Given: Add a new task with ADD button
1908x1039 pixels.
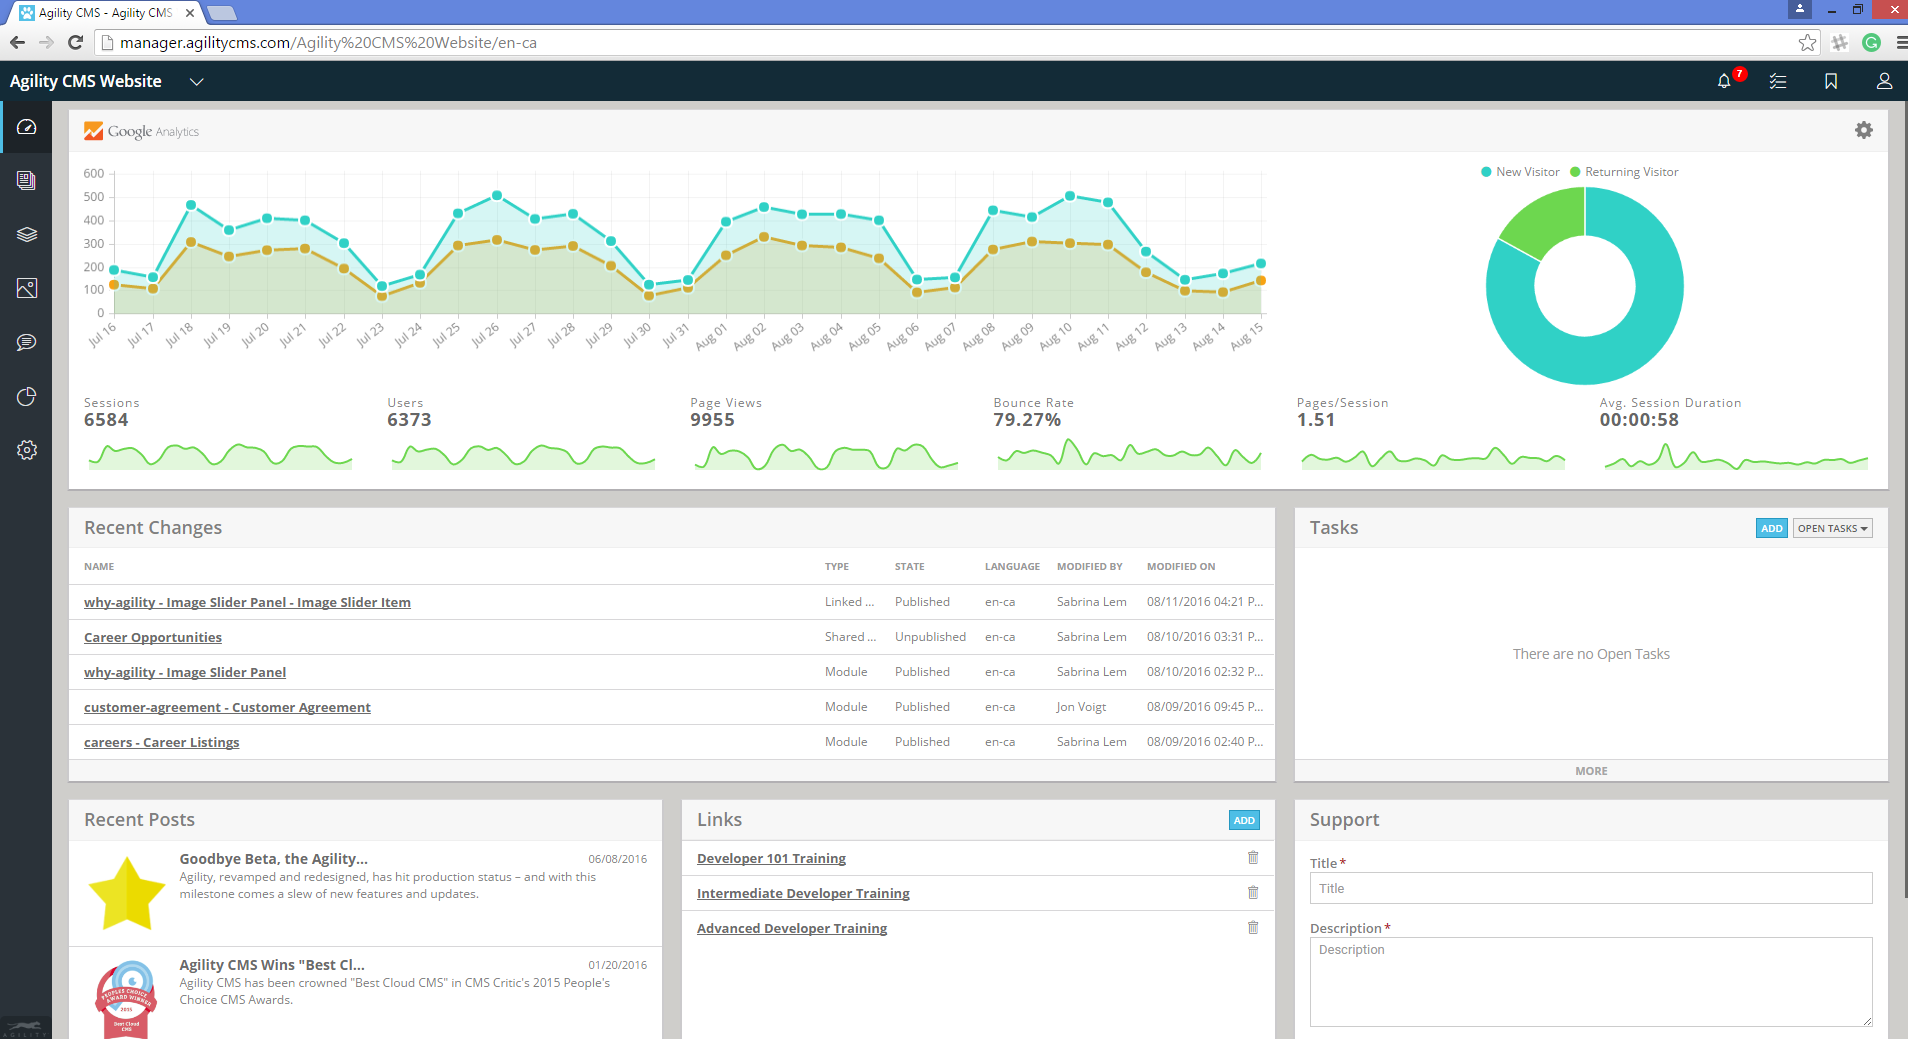Looking at the screenshot, I should click(x=1771, y=528).
